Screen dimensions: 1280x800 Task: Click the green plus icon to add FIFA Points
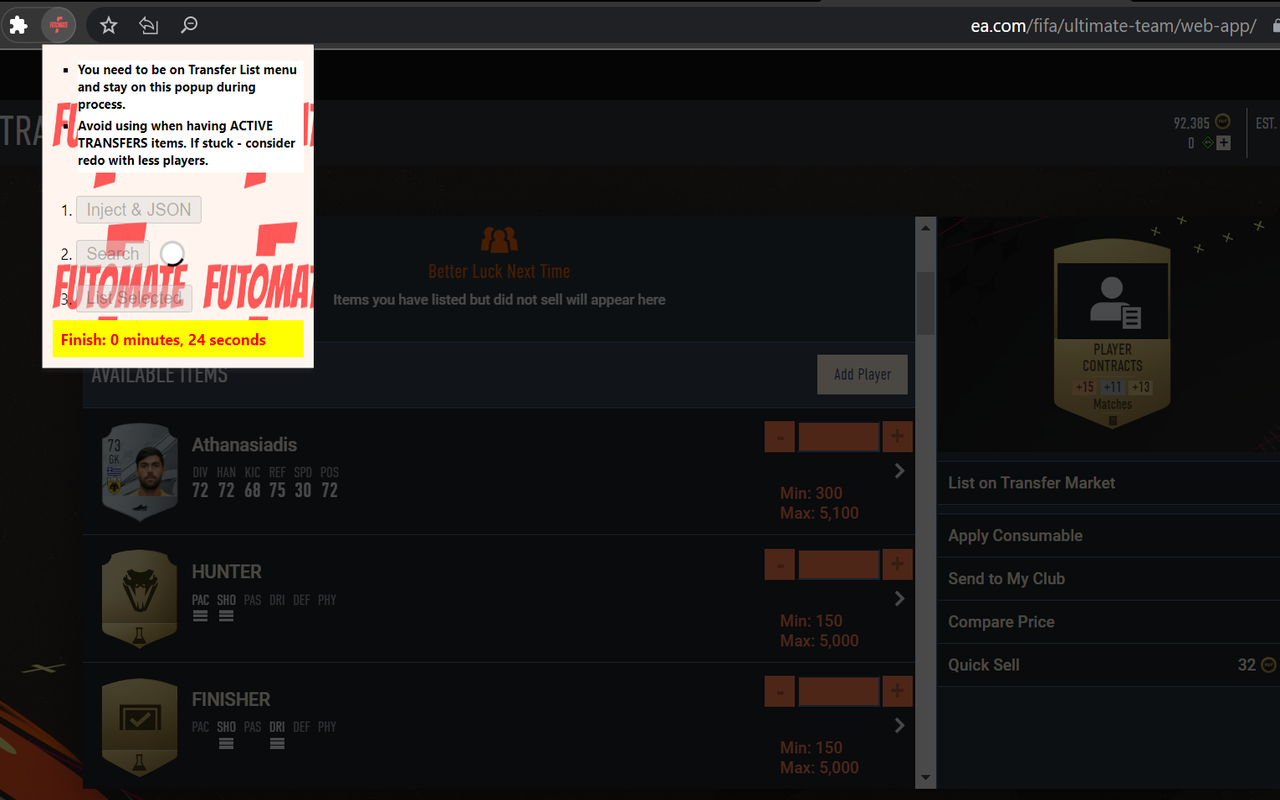(x=1223, y=143)
